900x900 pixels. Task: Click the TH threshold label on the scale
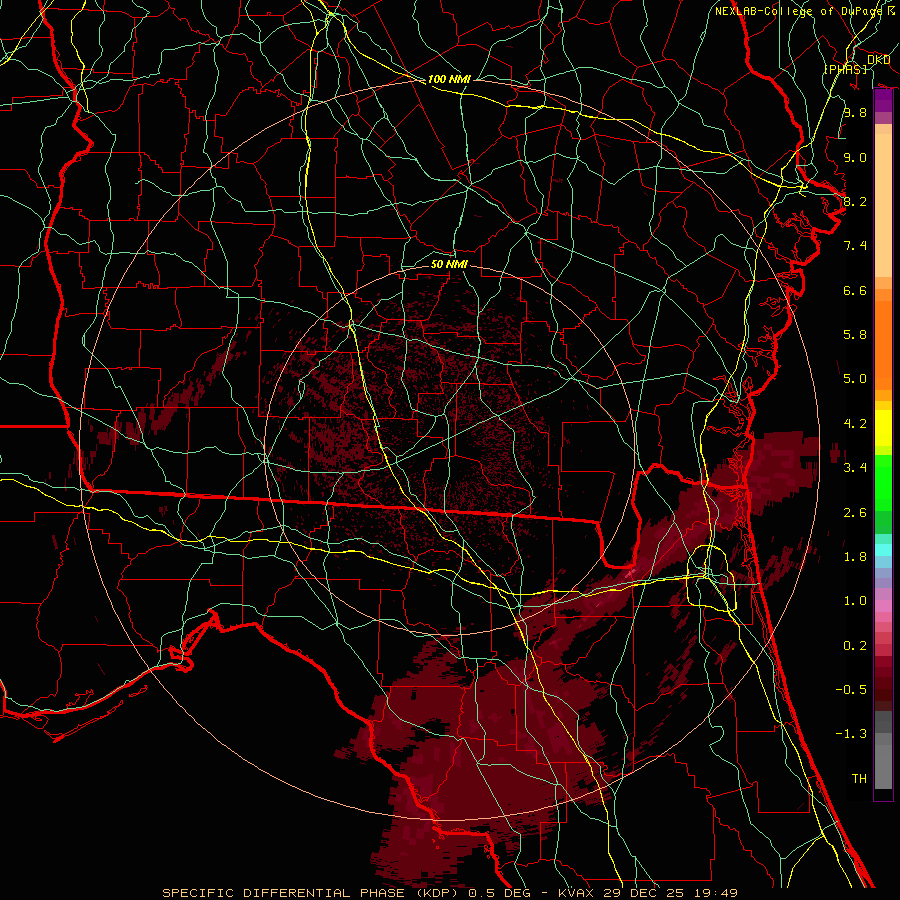point(858,778)
